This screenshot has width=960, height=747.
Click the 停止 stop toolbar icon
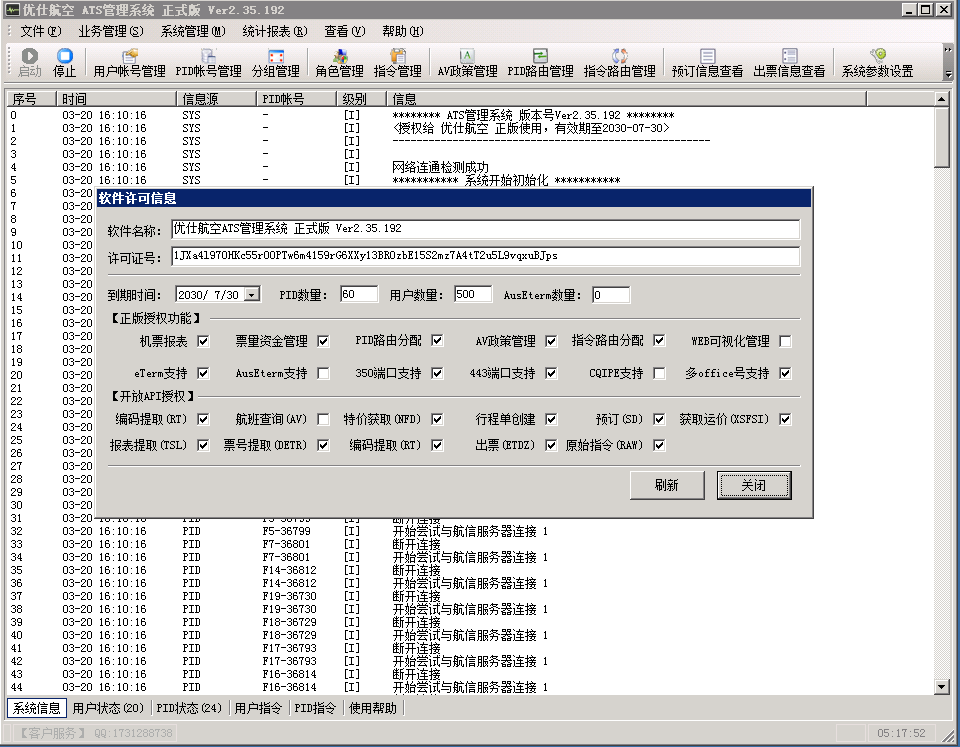(x=64, y=62)
